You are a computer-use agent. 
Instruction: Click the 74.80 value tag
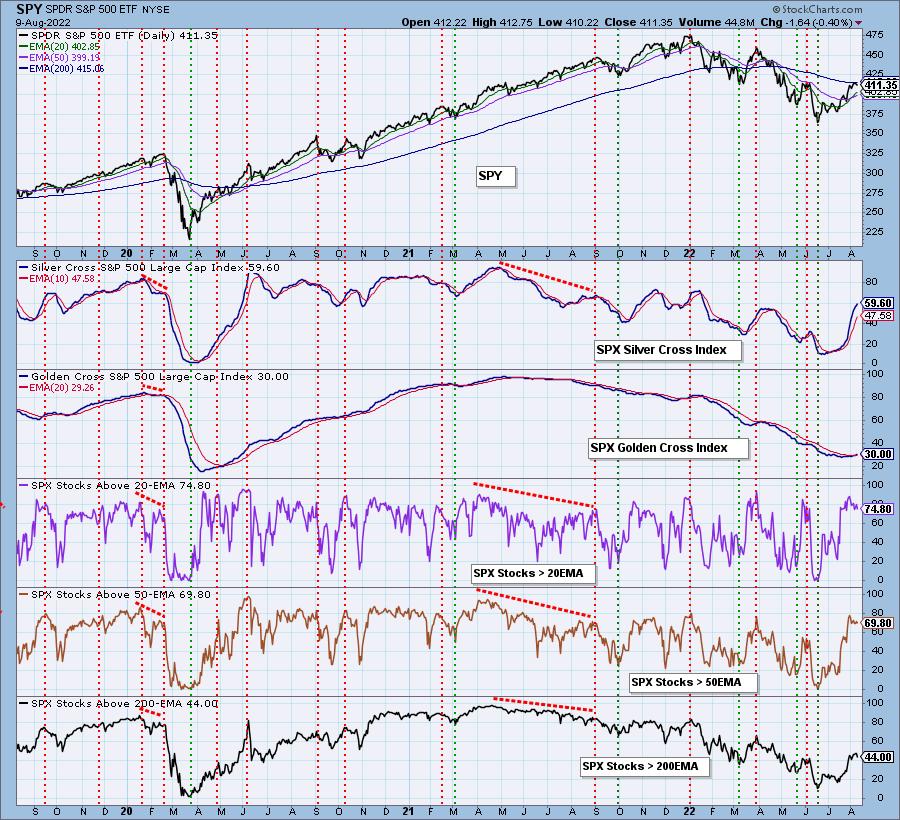coord(879,509)
